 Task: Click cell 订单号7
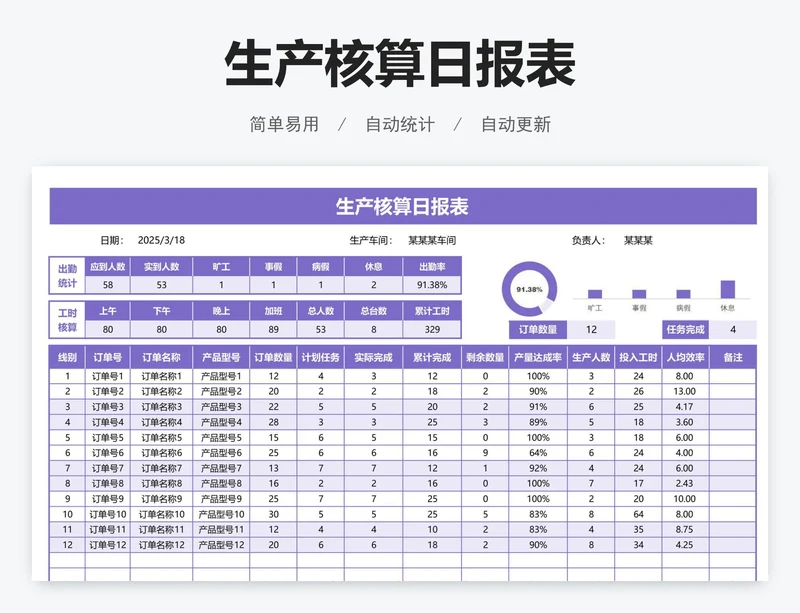pyautogui.click(x=108, y=468)
